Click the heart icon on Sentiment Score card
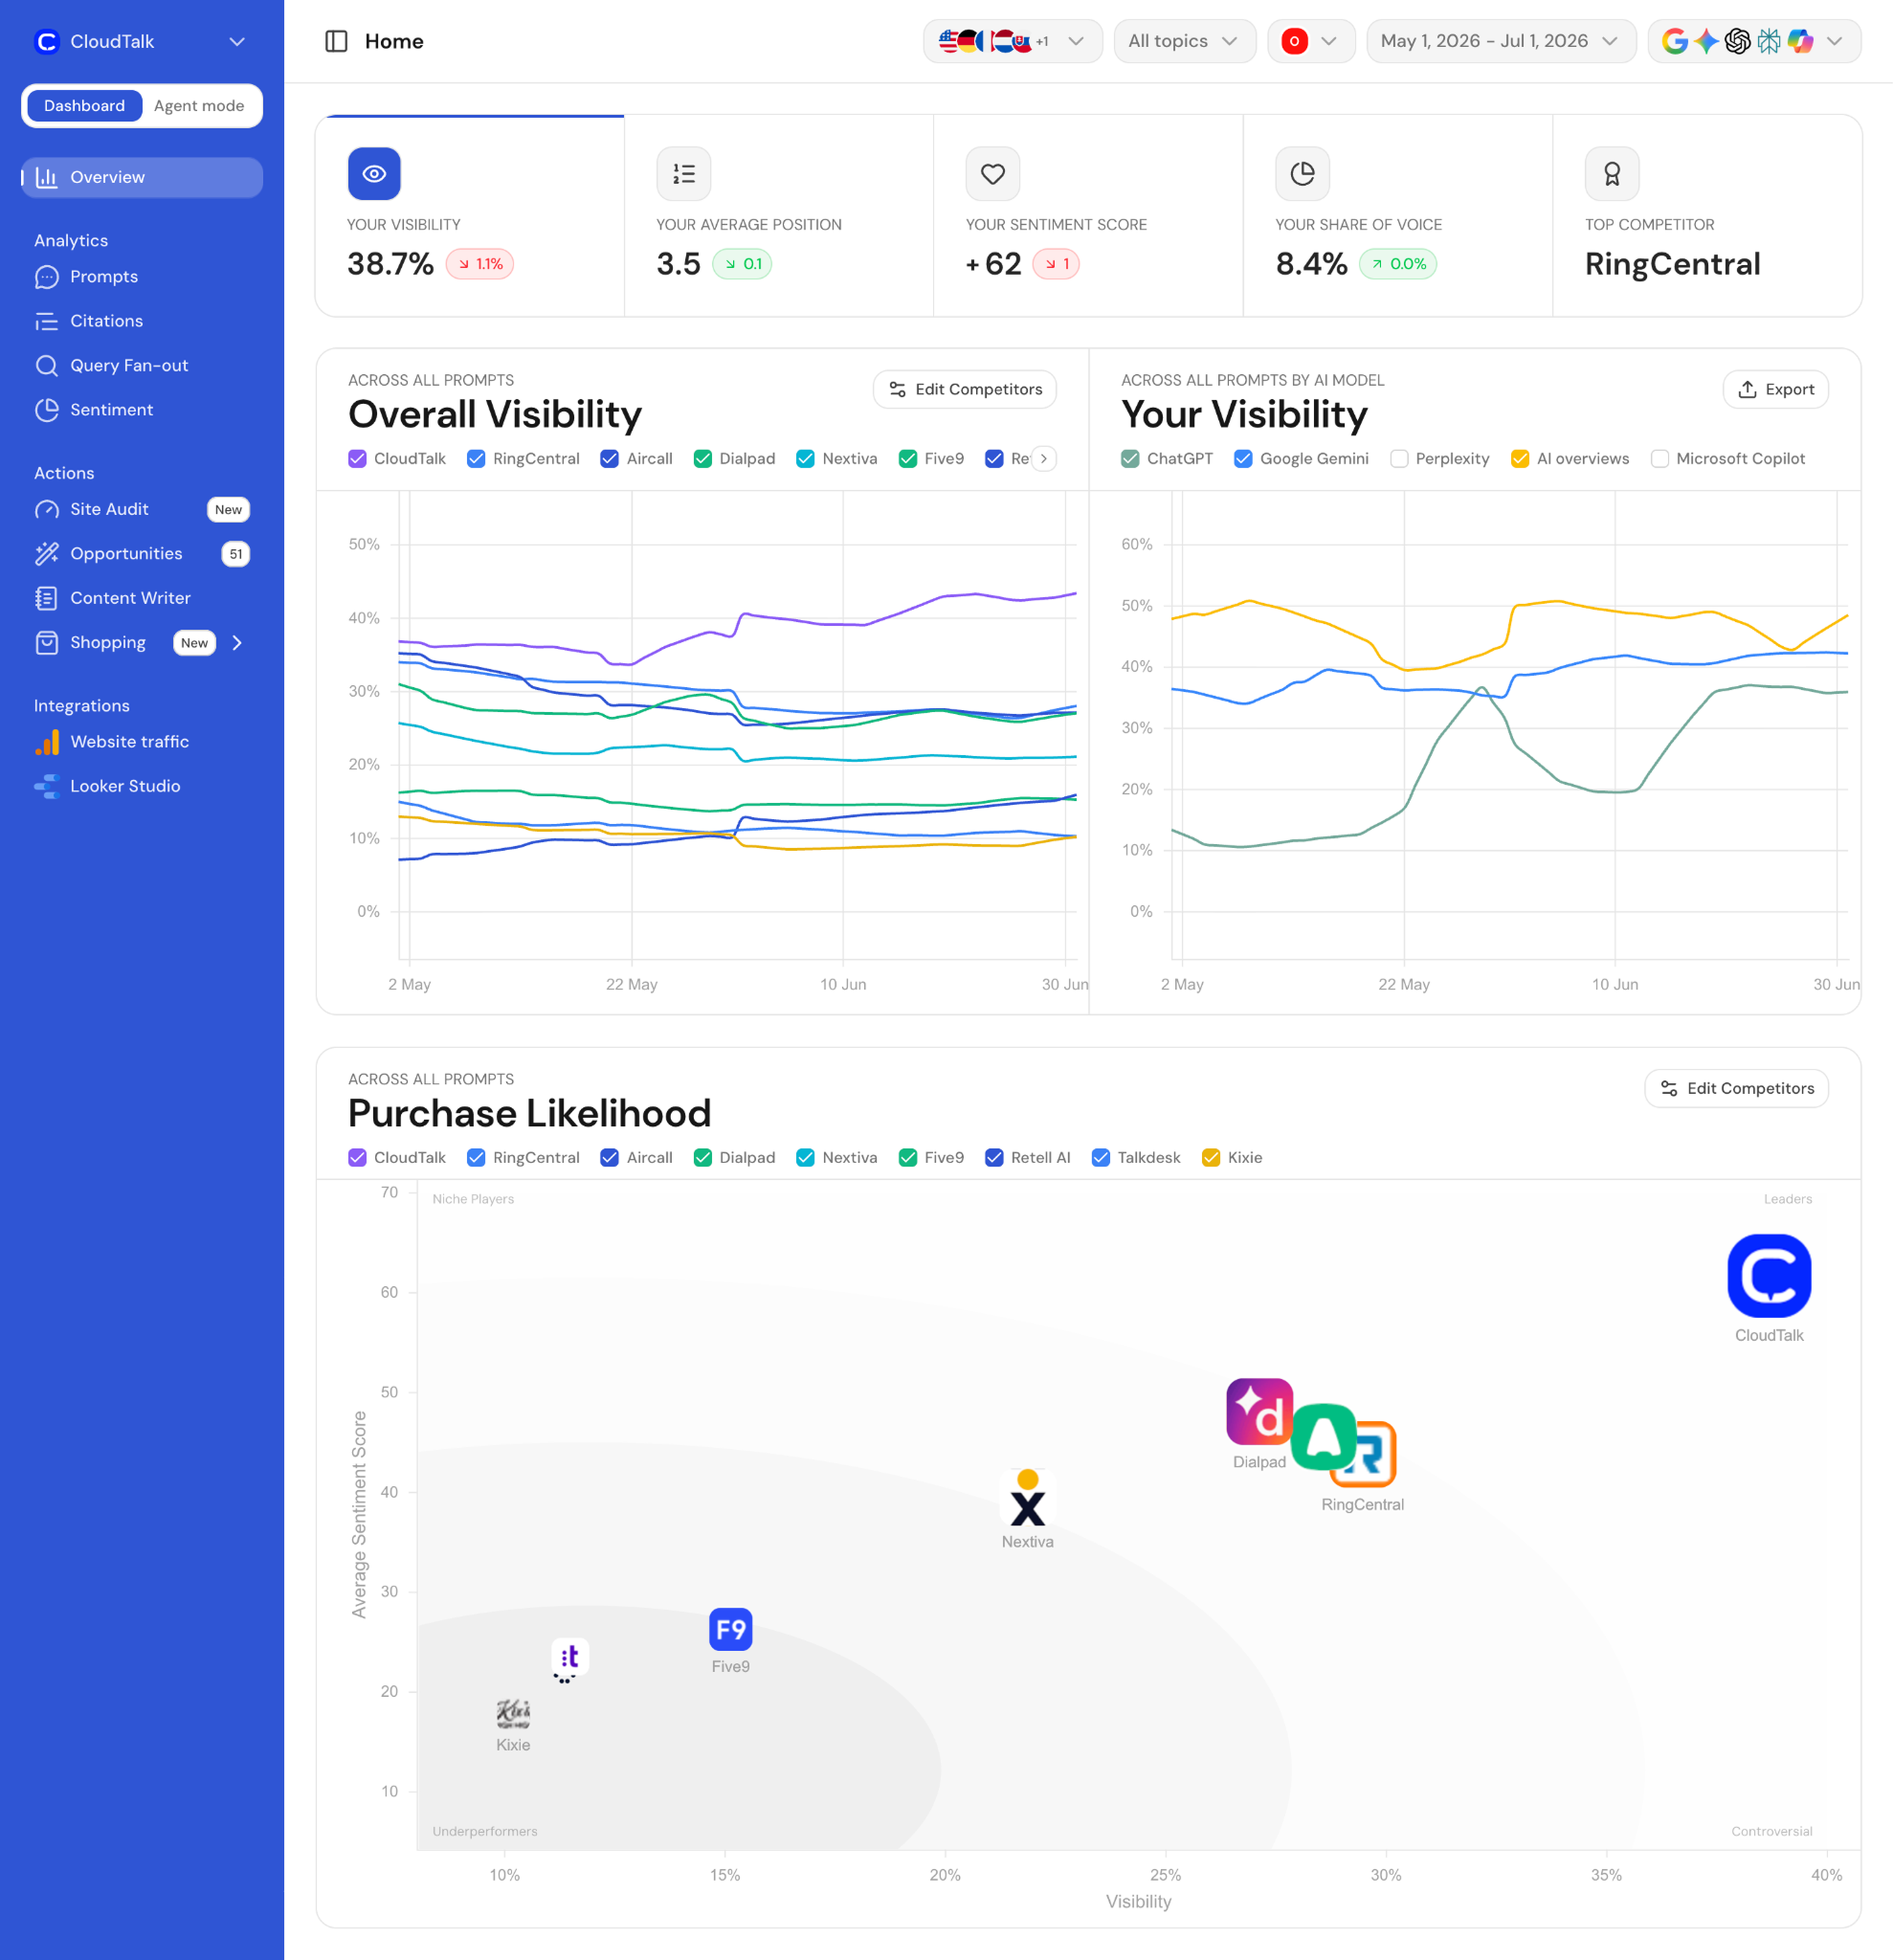 [993, 173]
